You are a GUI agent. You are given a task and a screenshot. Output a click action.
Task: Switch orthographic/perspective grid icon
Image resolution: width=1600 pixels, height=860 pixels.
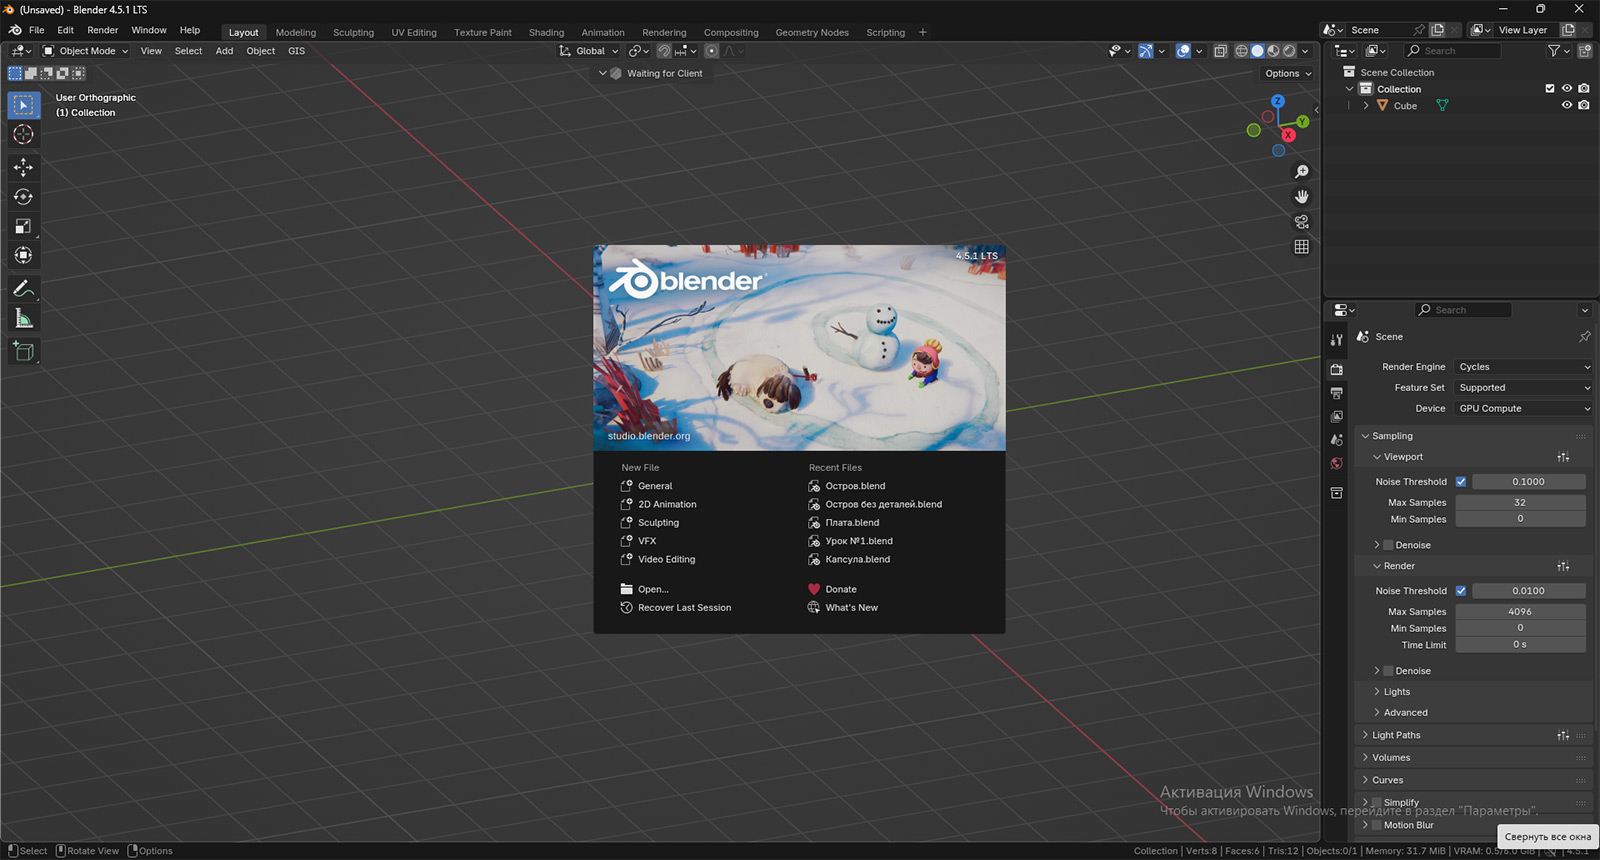point(1301,247)
